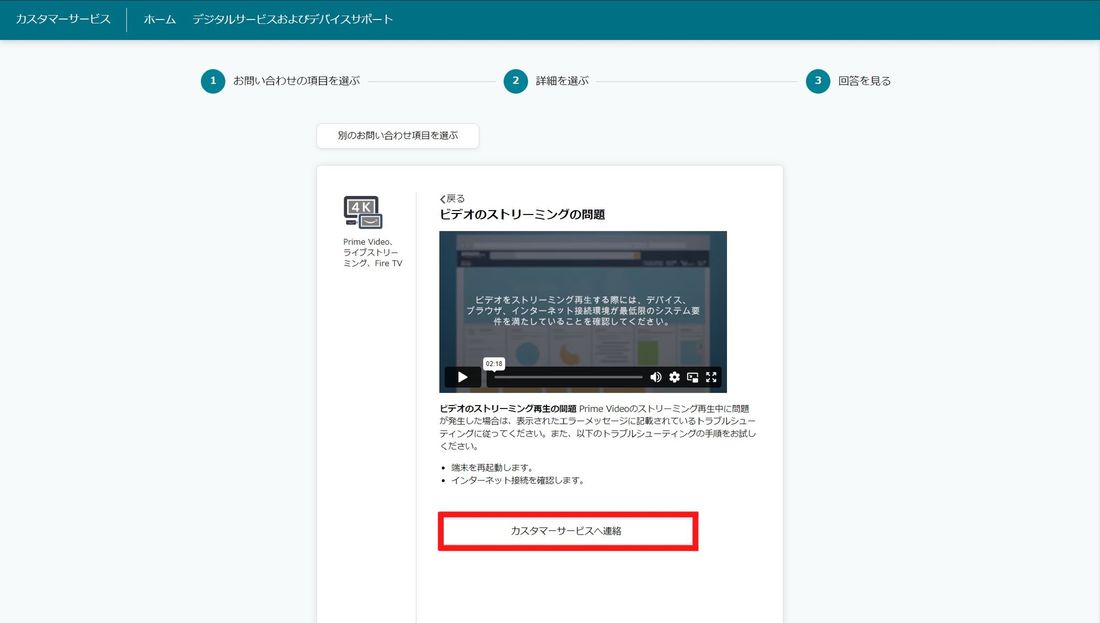This screenshot has height=623, width=1100.
Task: Click the 4K Prime Video device icon
Action: pyautogui.click(x=363, y=212)
